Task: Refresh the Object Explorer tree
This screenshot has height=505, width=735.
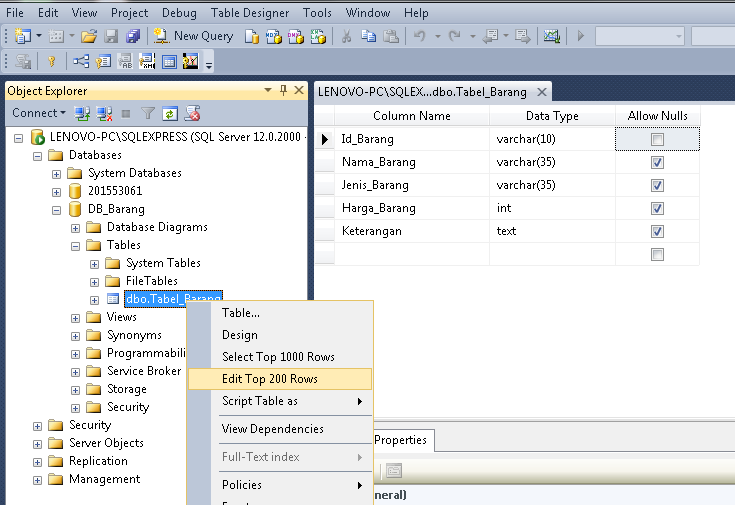Action: [170, 113]
